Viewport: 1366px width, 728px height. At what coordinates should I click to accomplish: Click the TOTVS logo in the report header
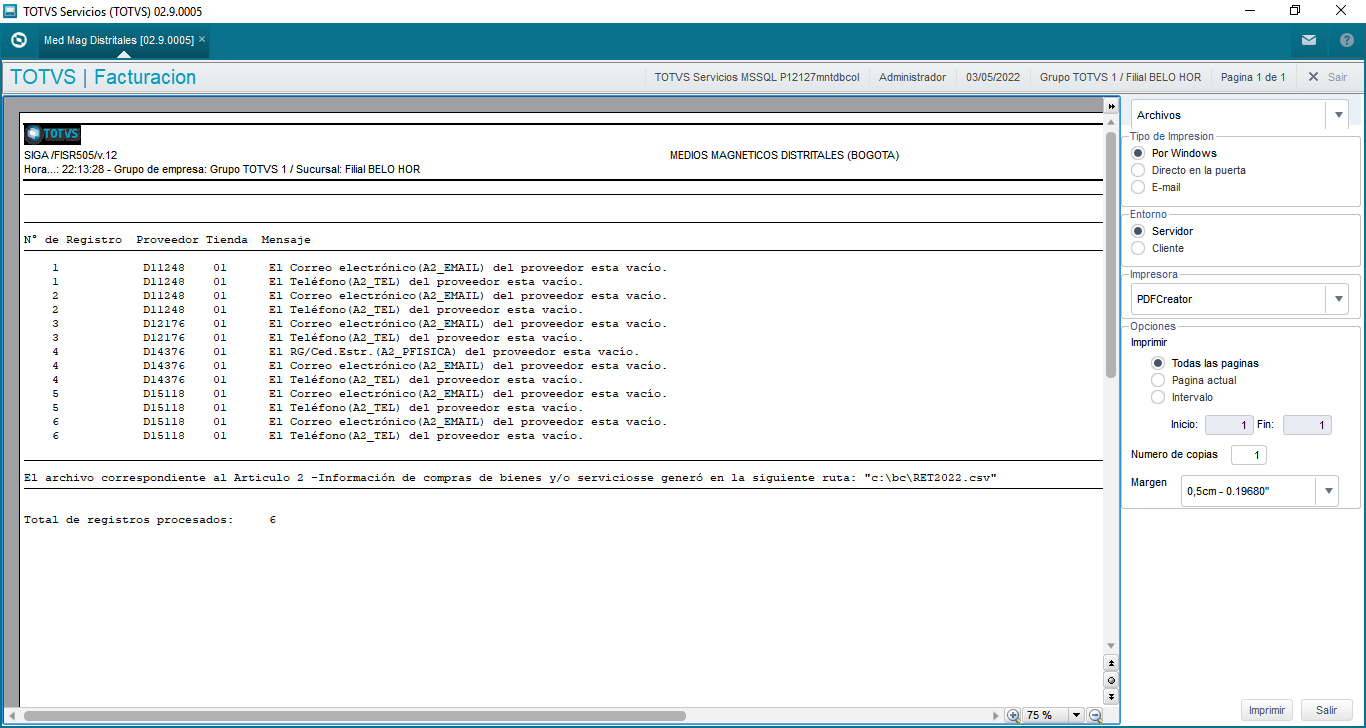point(52,133)
